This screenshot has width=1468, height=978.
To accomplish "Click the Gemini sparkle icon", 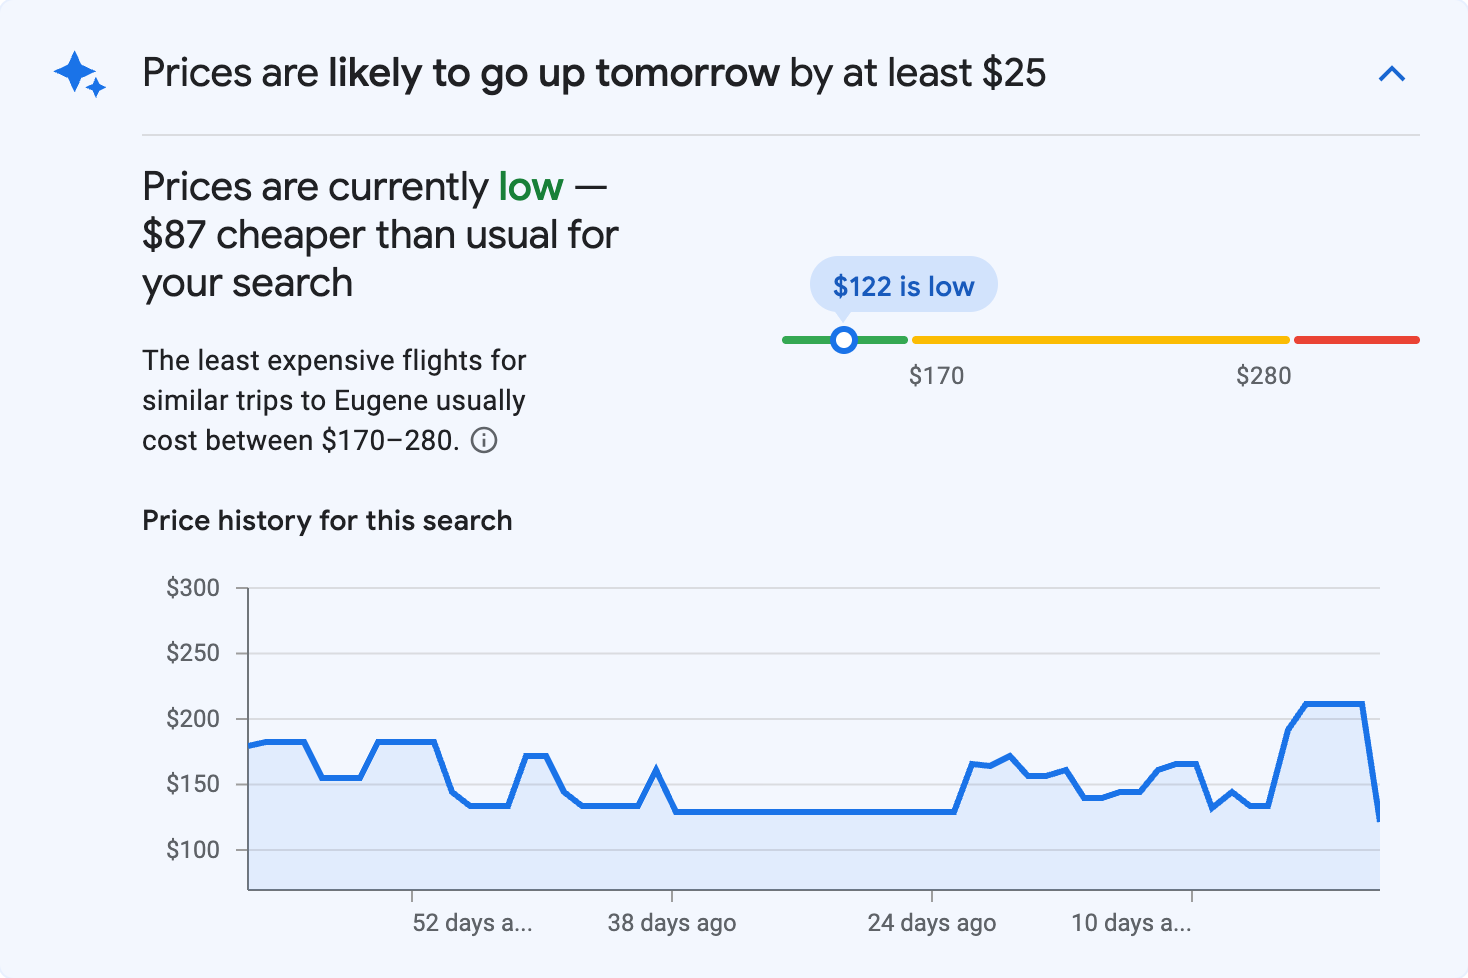I will tap(78, 73).
